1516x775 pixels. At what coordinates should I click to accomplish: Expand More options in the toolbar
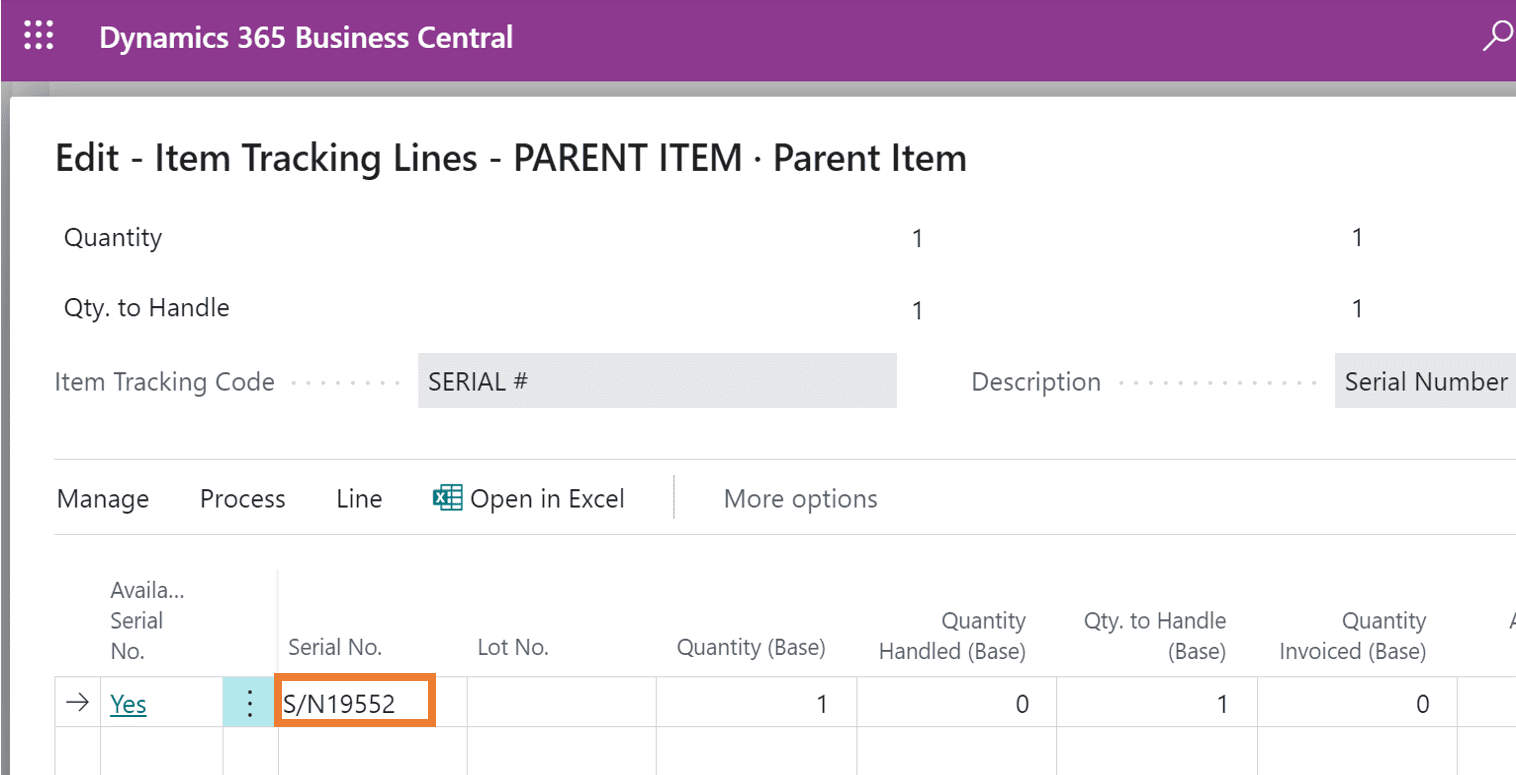(800, 499)
